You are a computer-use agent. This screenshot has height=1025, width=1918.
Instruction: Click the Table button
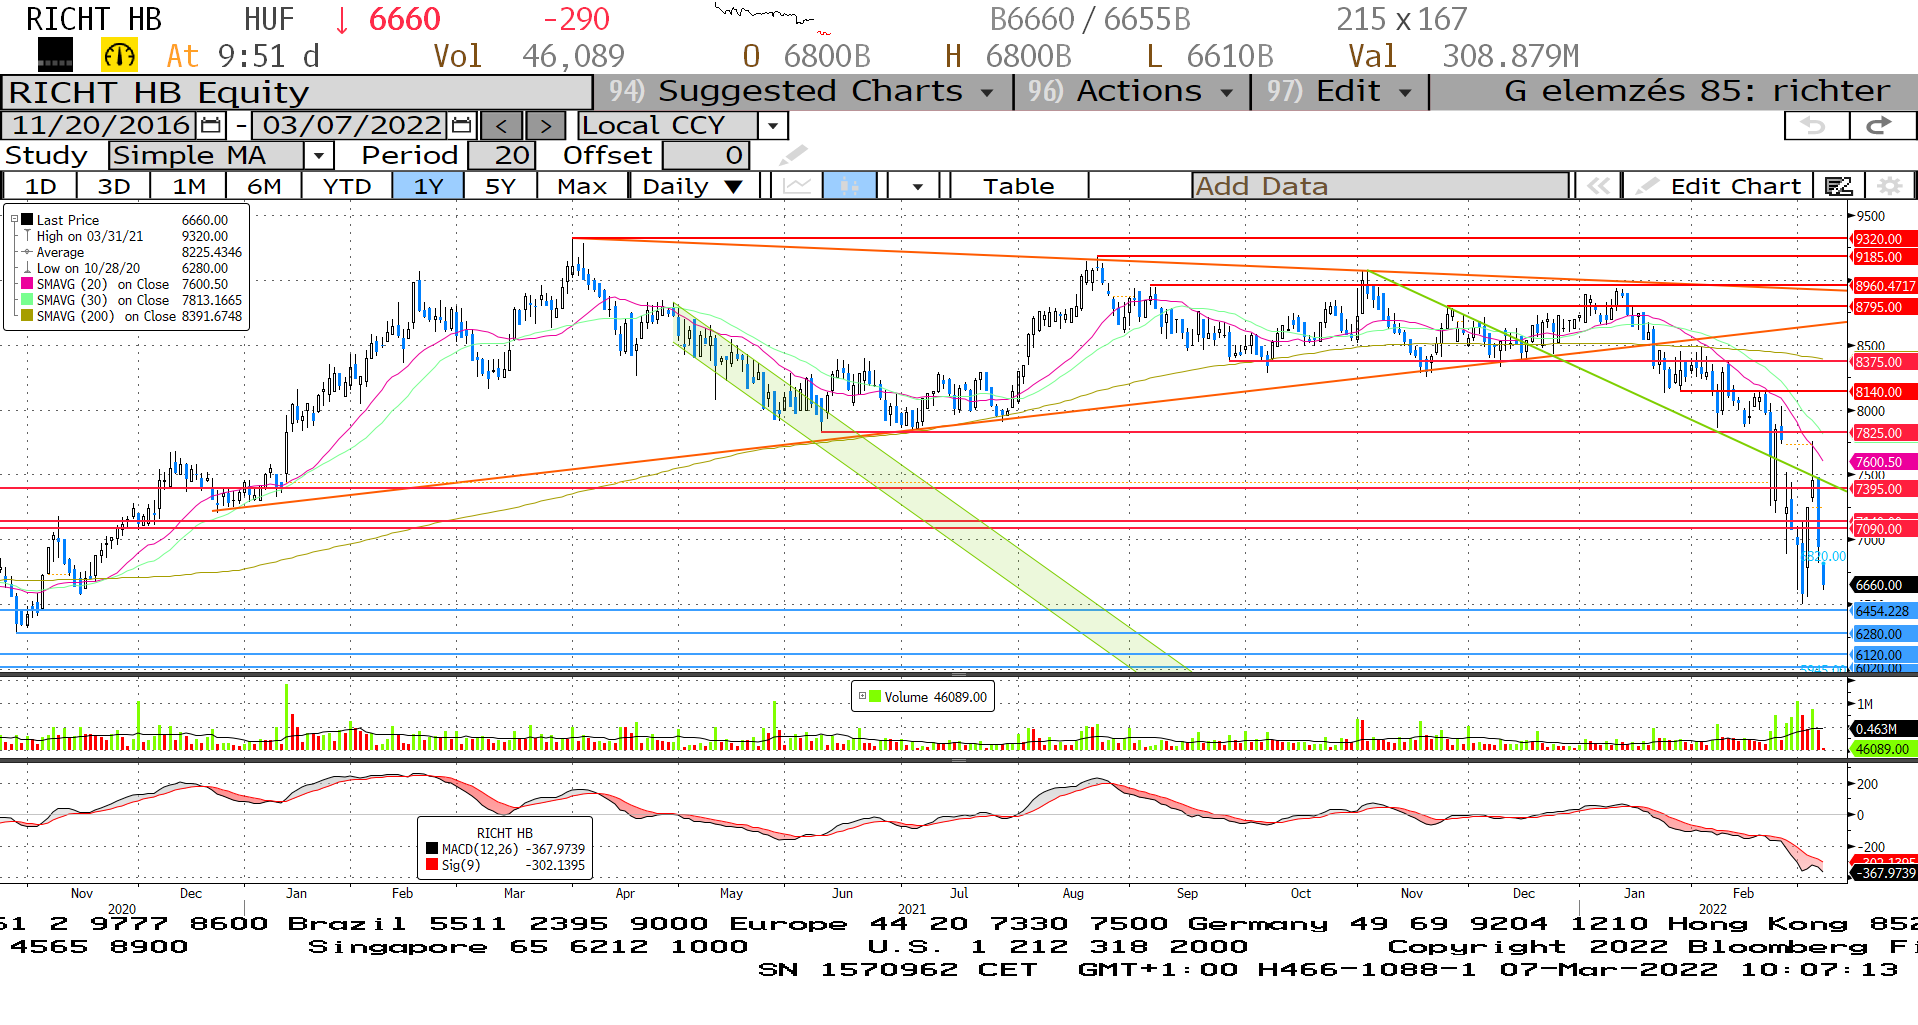tap(1018, 186)
